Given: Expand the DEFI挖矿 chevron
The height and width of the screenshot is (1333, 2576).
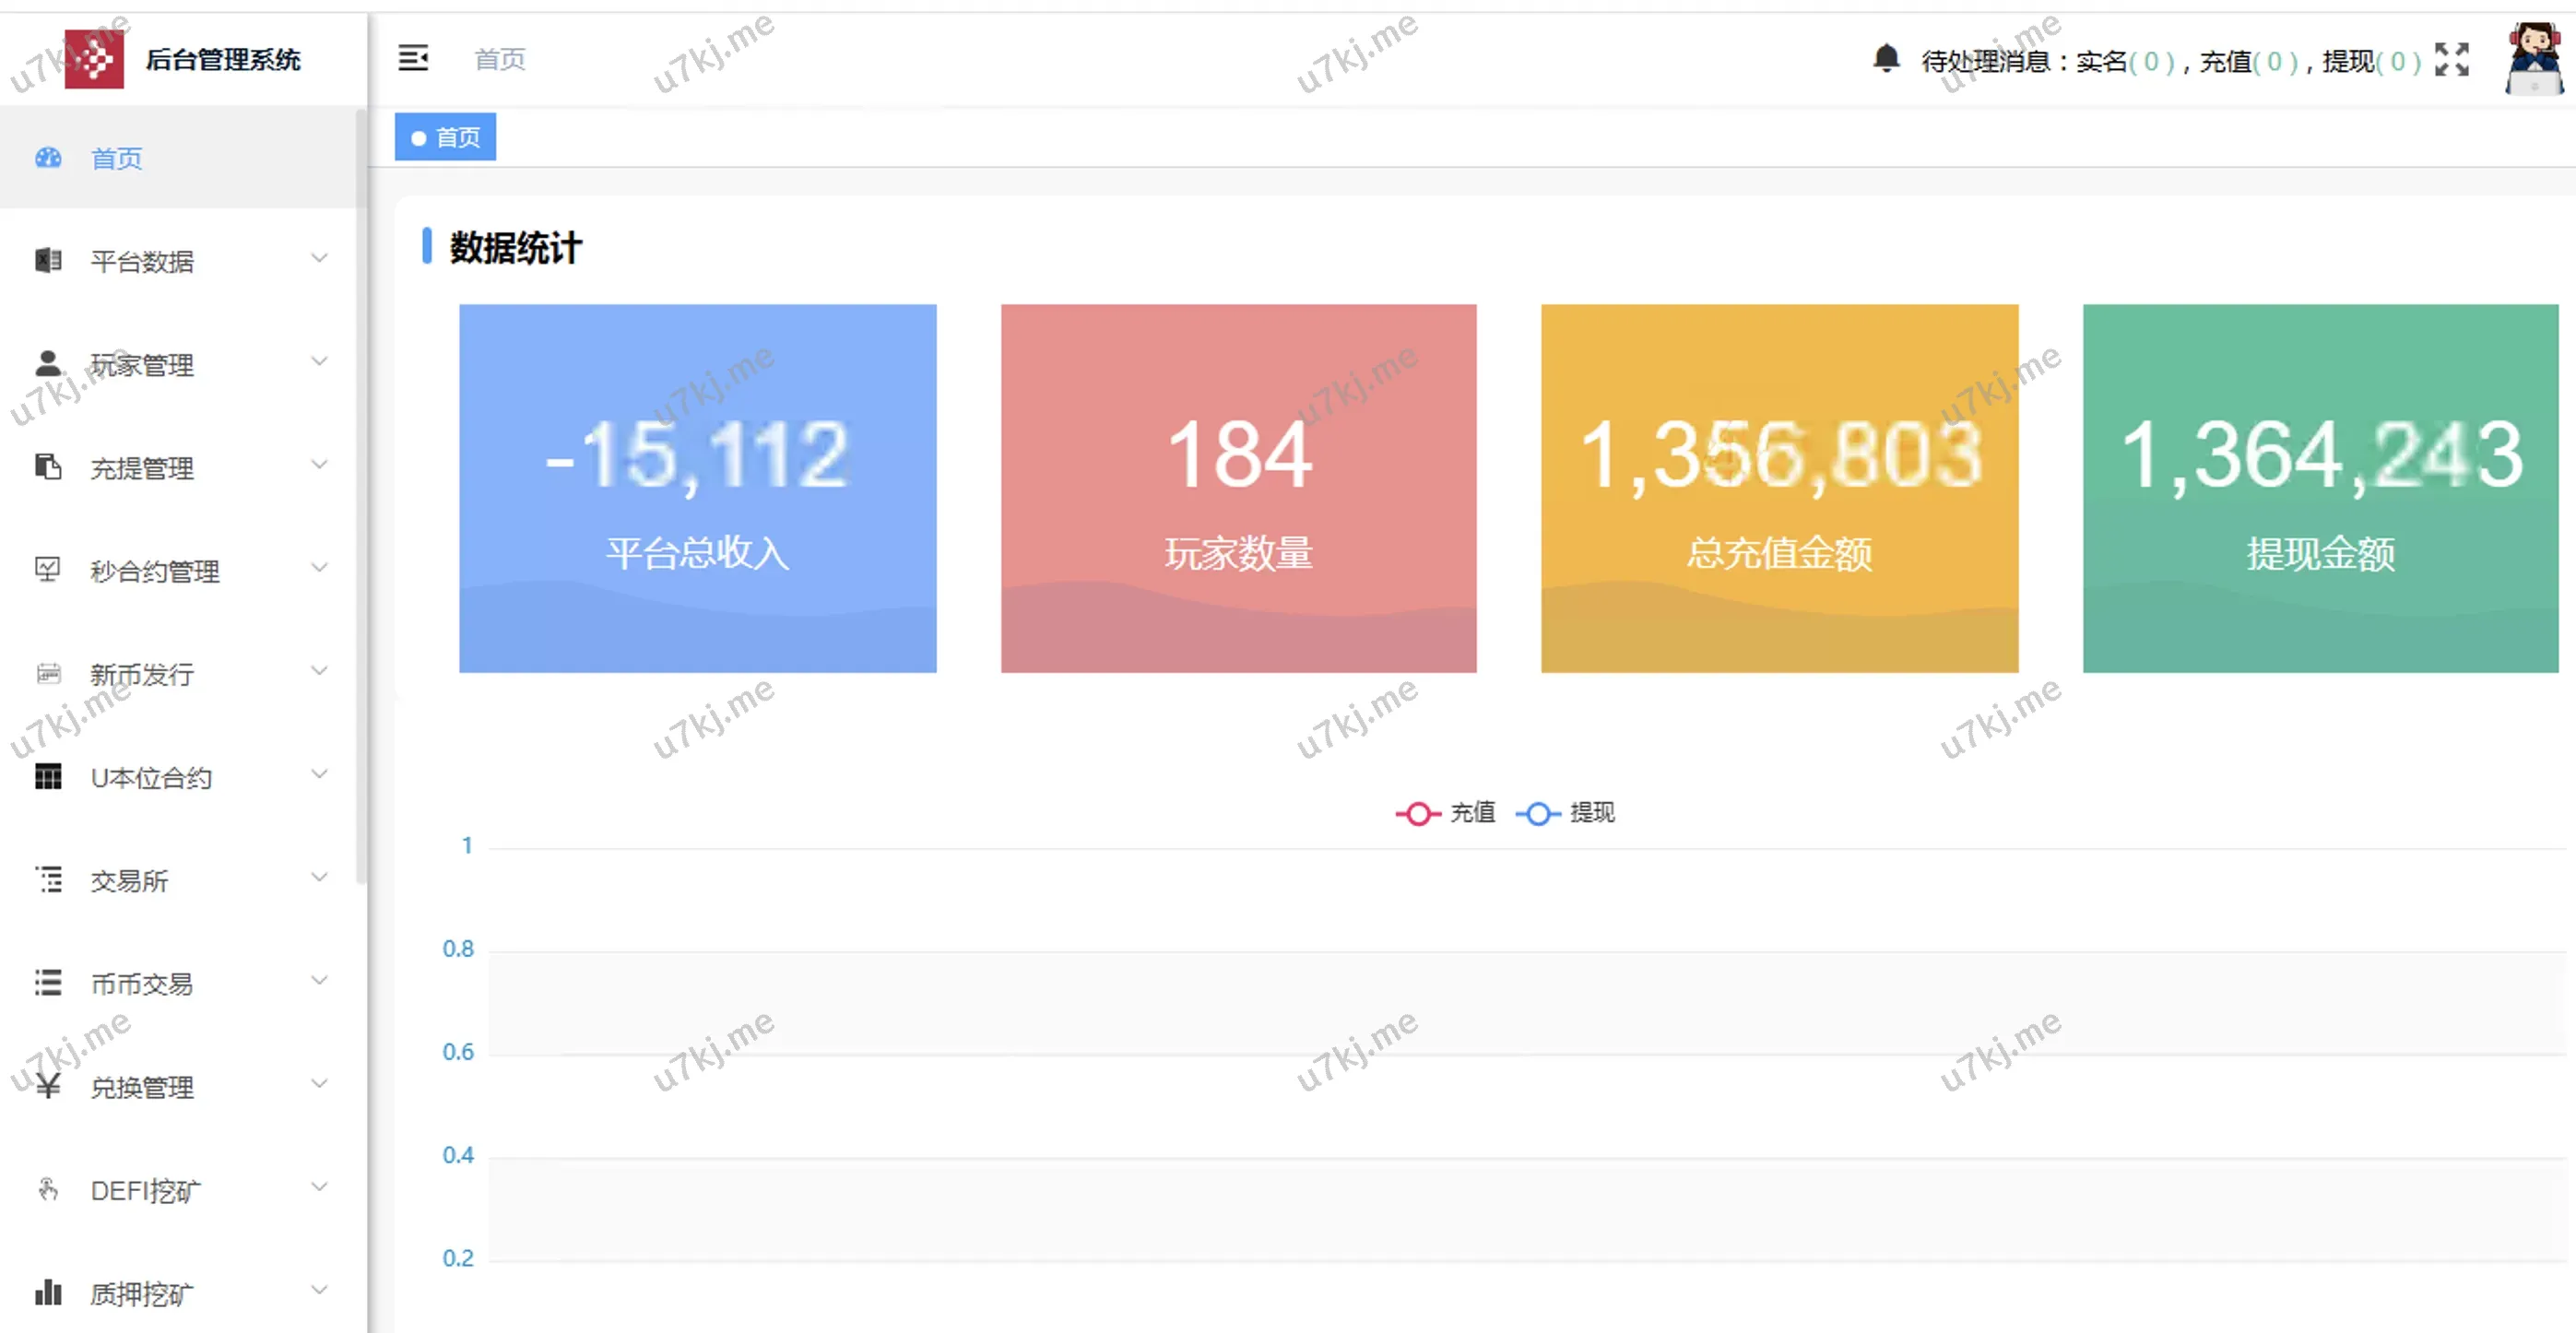Looking at the screenshot, I should 319,1188.
